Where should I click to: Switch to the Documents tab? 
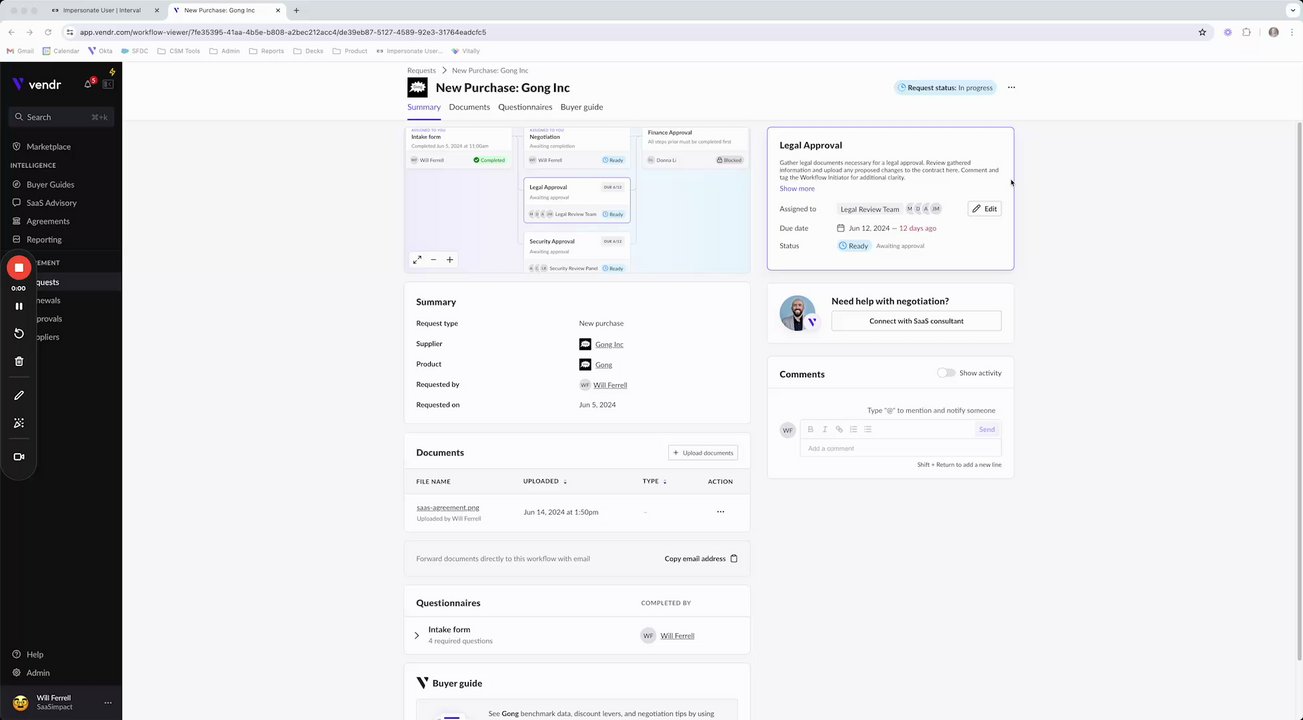(469, 107)
